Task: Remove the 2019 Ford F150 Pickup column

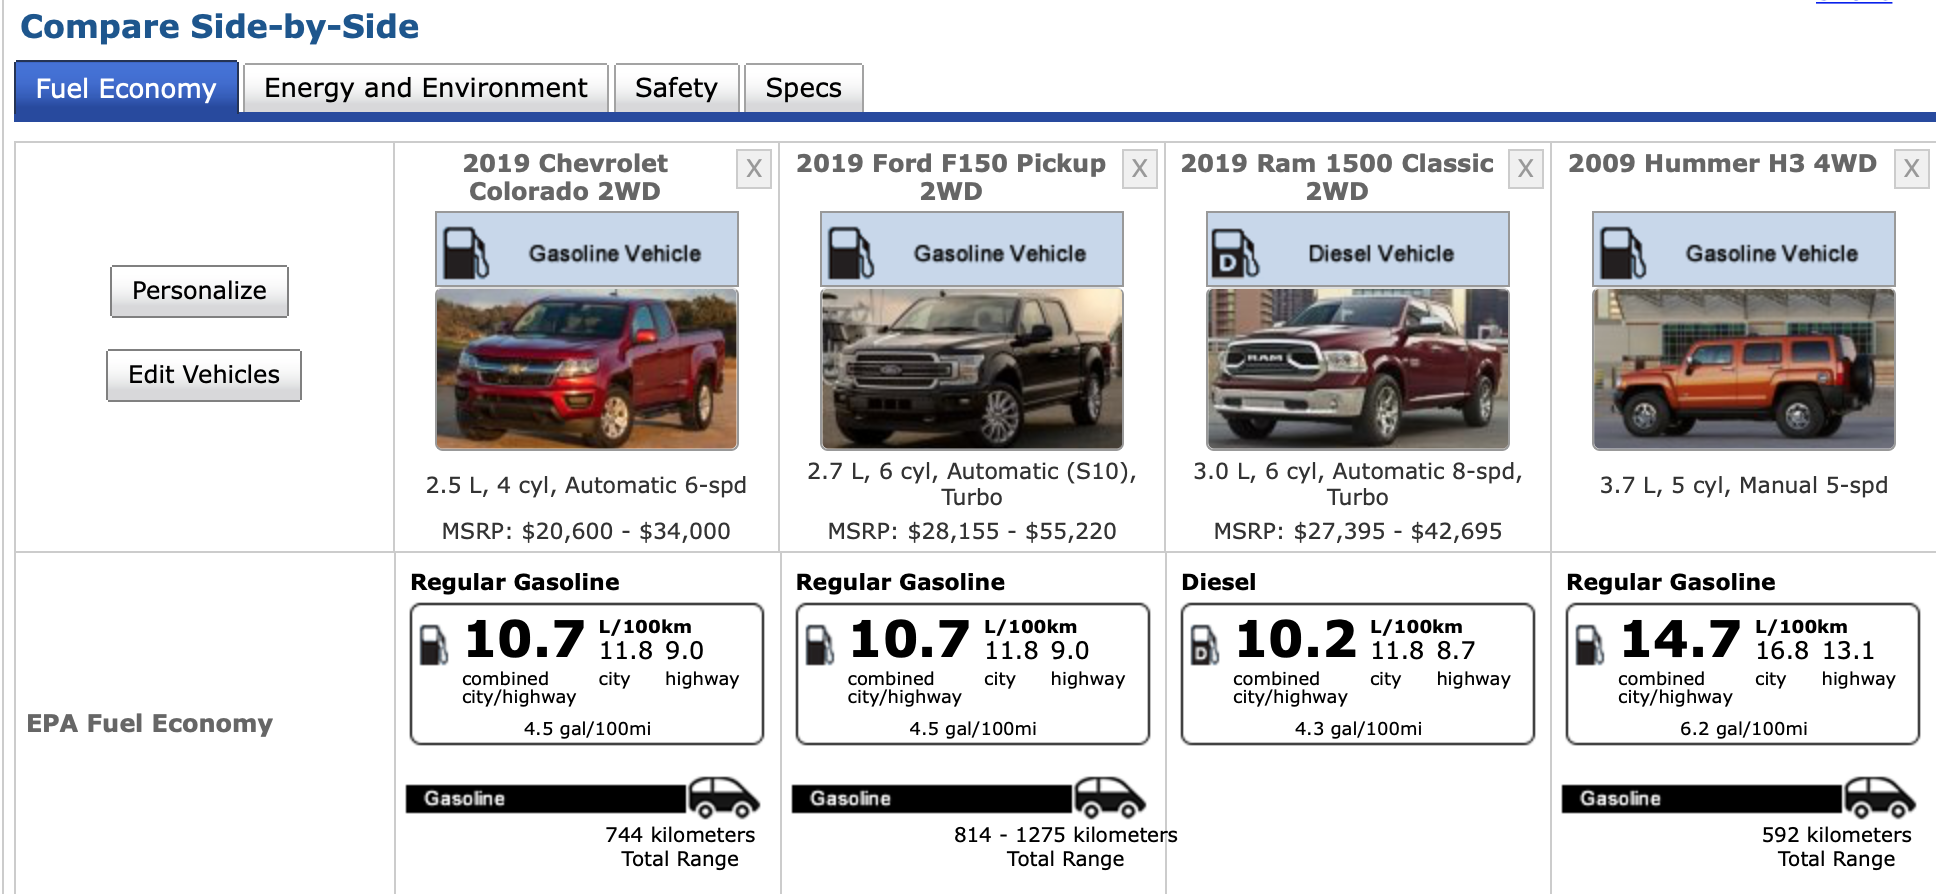Action: point(1139,169)
